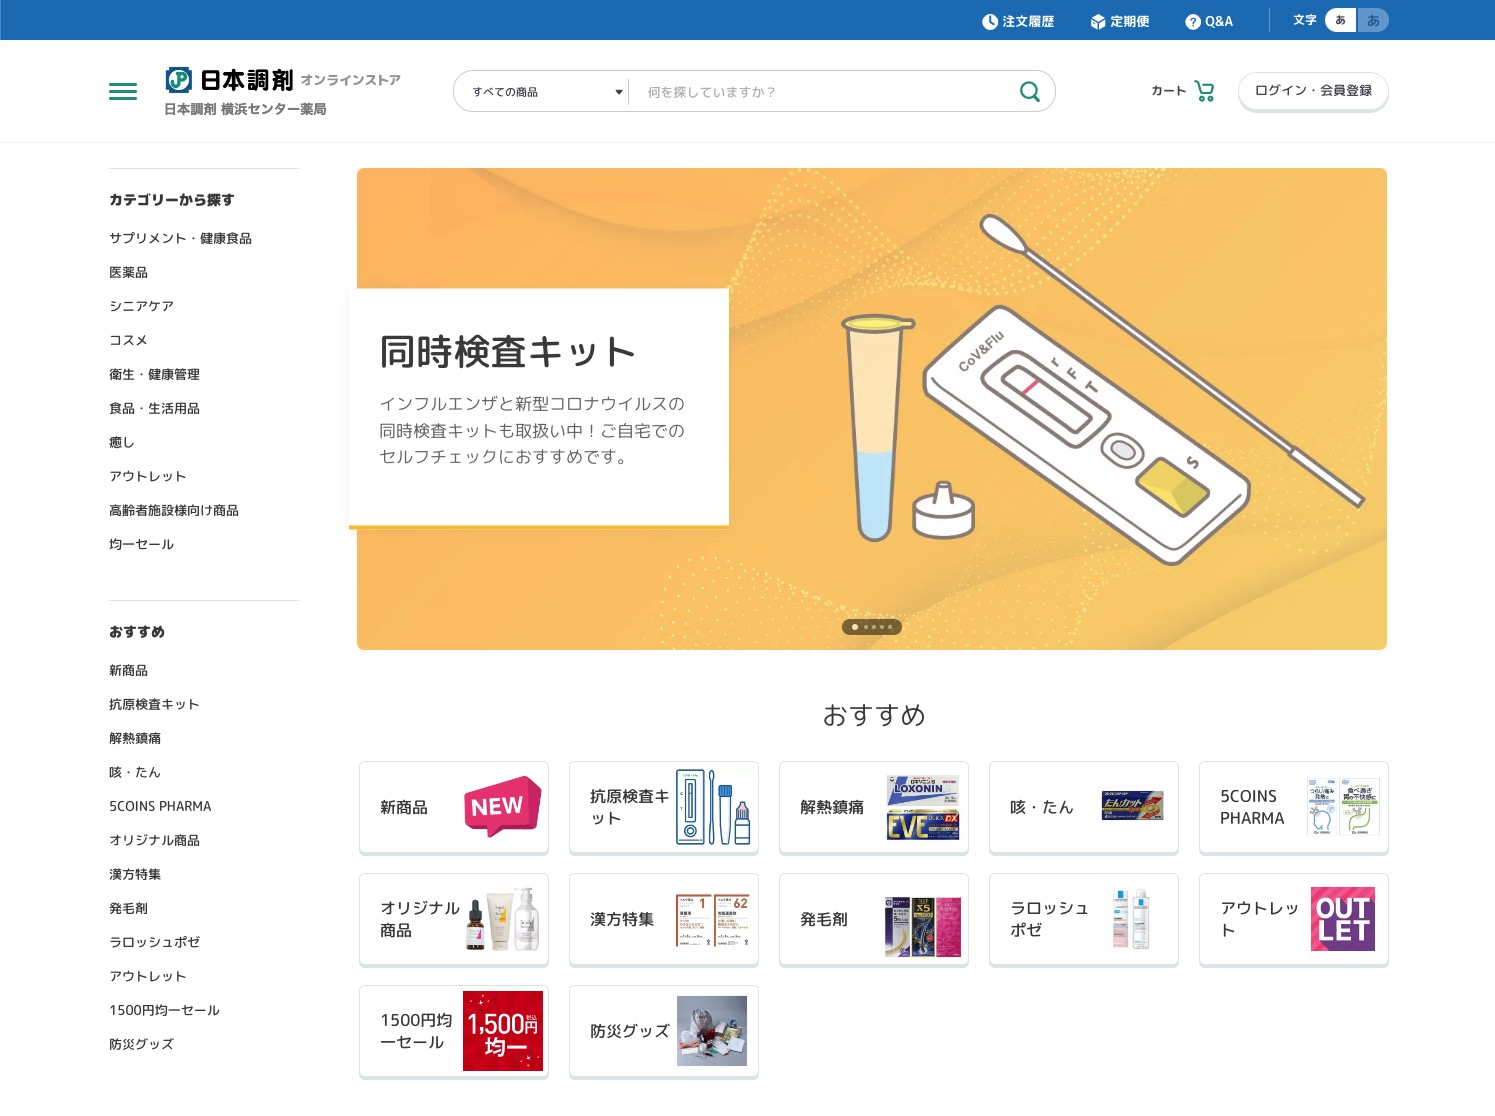Open the ラロッシュポゼ recommendation link

(x=155, y=942)
